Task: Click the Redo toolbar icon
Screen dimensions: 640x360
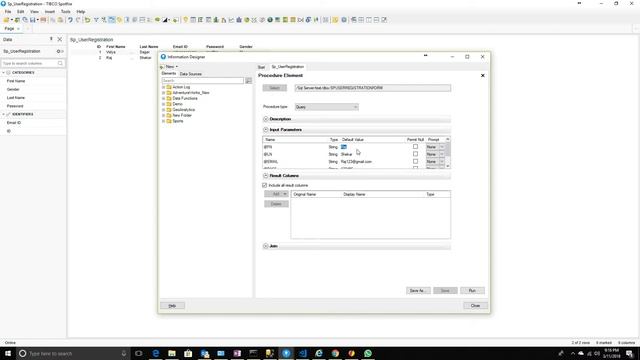Action: [x=78, y=20]
